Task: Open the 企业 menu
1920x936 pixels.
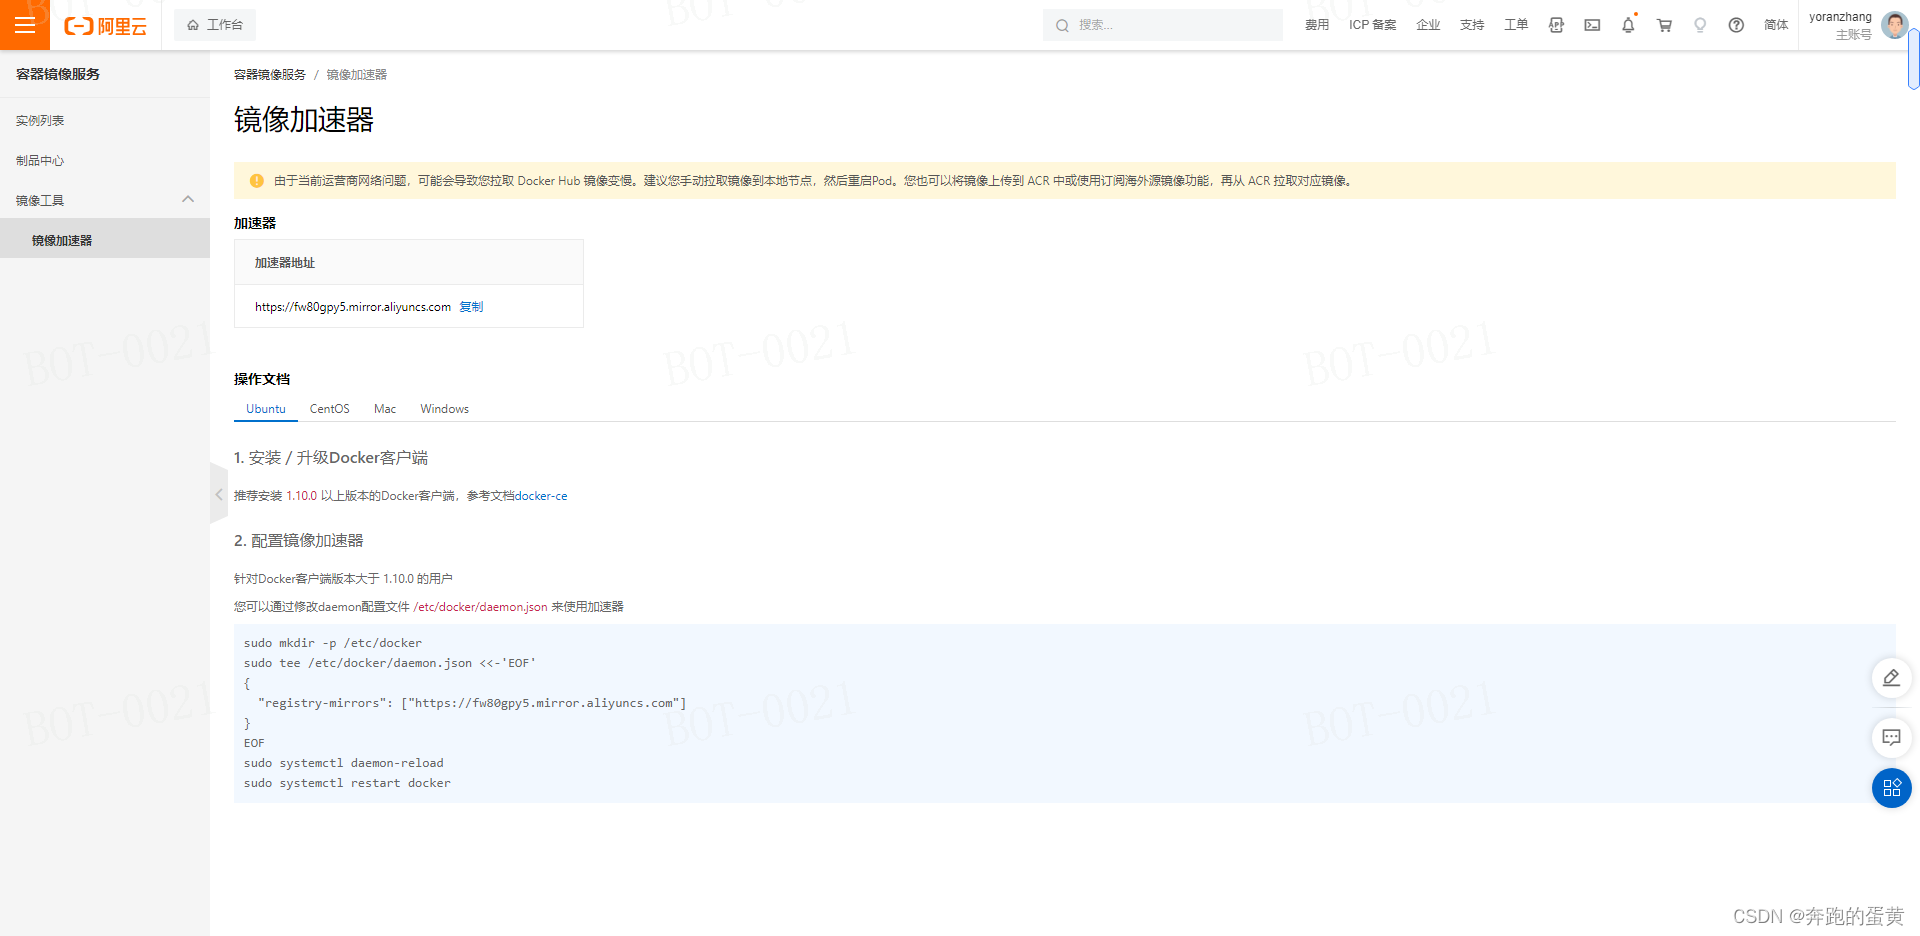Action: pyautogui.click(x=1428, y=25)
